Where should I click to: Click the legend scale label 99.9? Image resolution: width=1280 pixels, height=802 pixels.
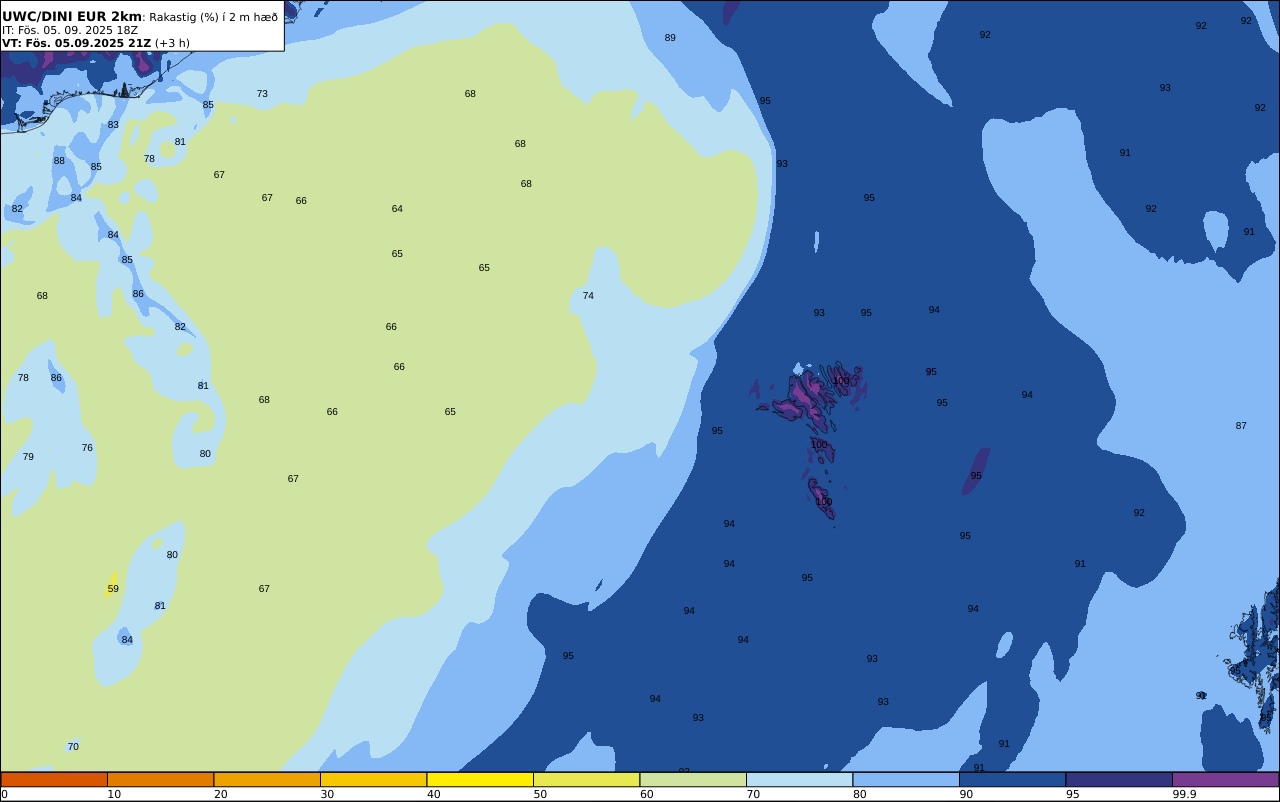[x=1185, y=794]
